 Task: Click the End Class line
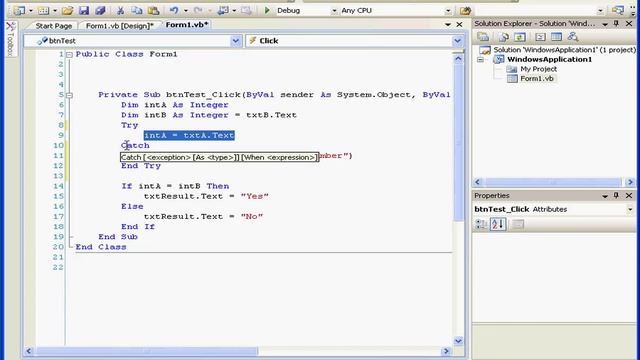[101, 247]
